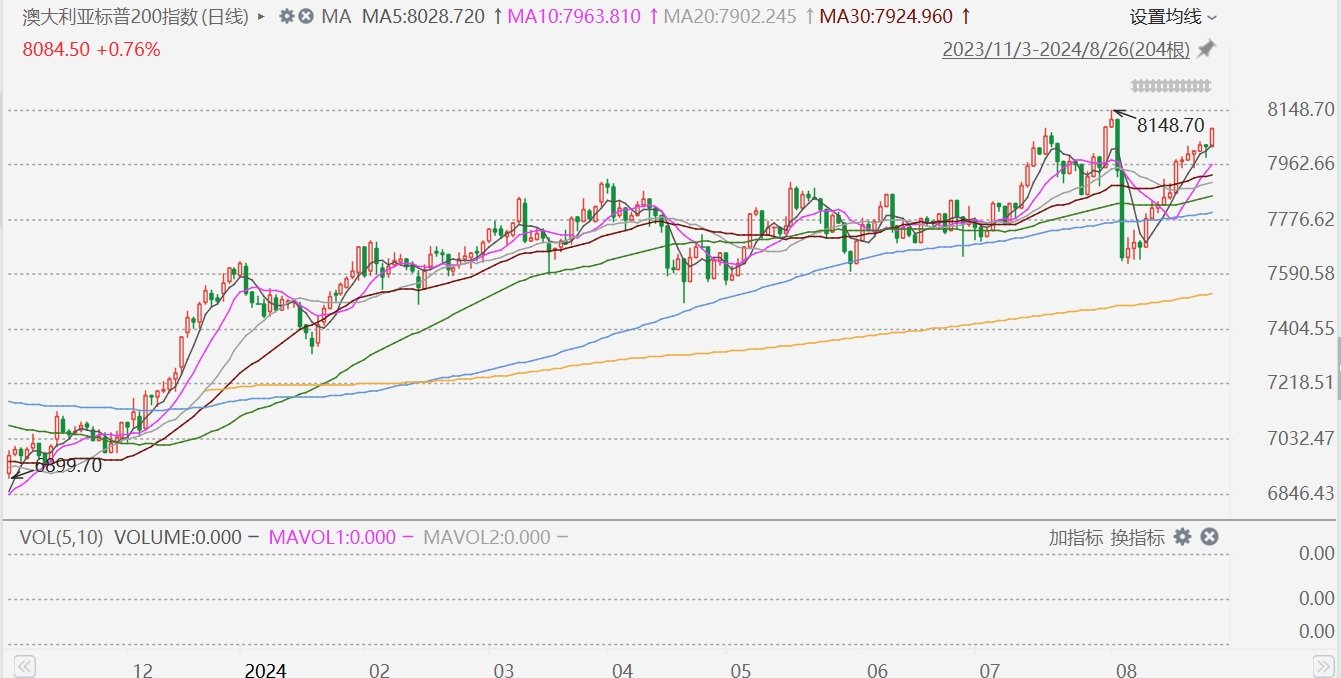This screenshot has width=1341, height=678.
Task: Click the 6899.70 low price marker
Action: pyautogui.click(x=68, y=465)
